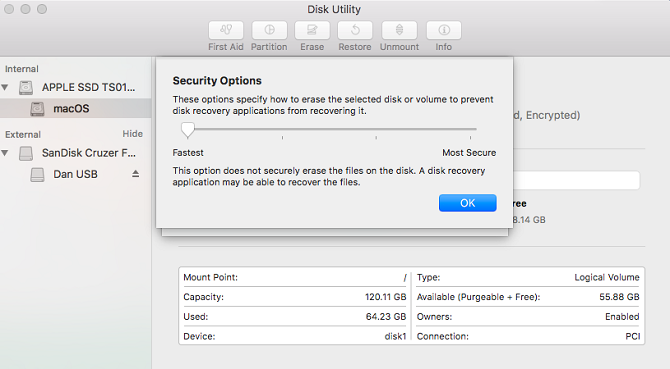Viewport: 670px width, 369px height.
Task: Open the Partition tool
Action: pyautogui.click(x=269, y=30)
